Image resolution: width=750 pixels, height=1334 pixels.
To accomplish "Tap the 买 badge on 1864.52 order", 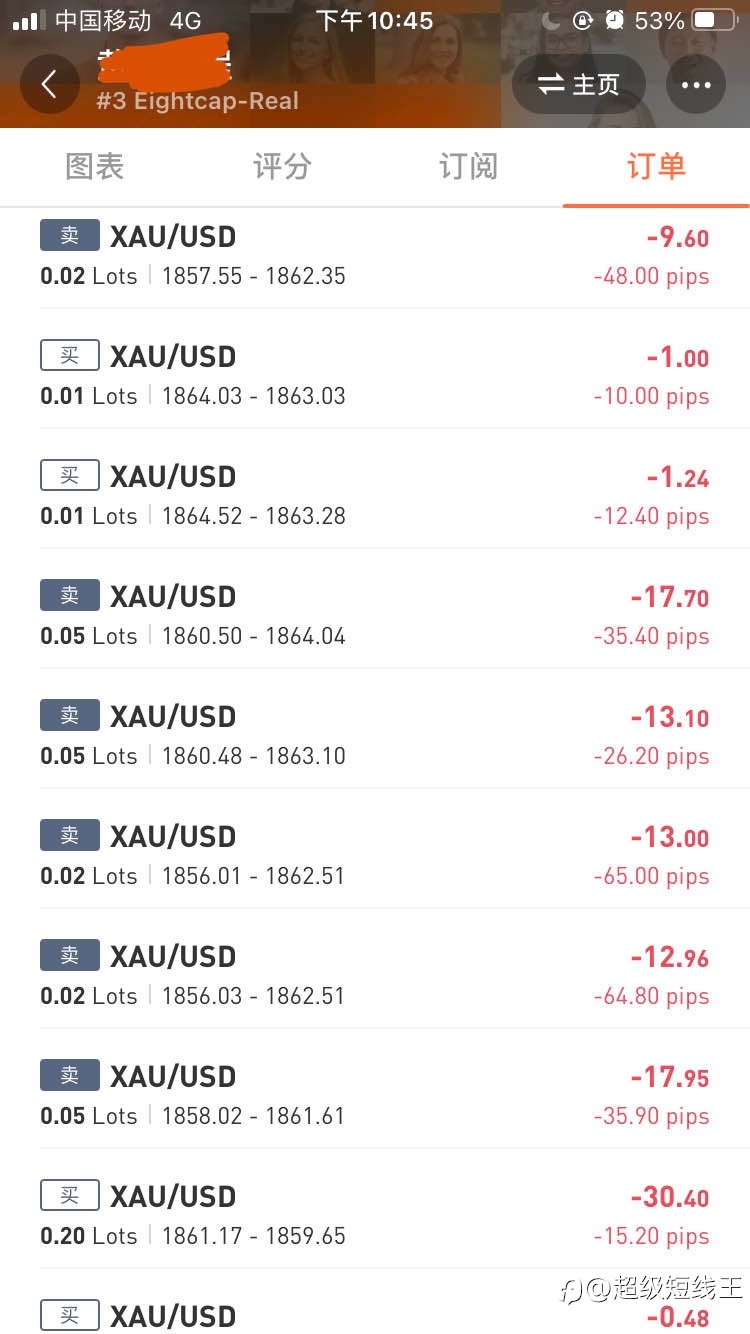I will (70, 475).
